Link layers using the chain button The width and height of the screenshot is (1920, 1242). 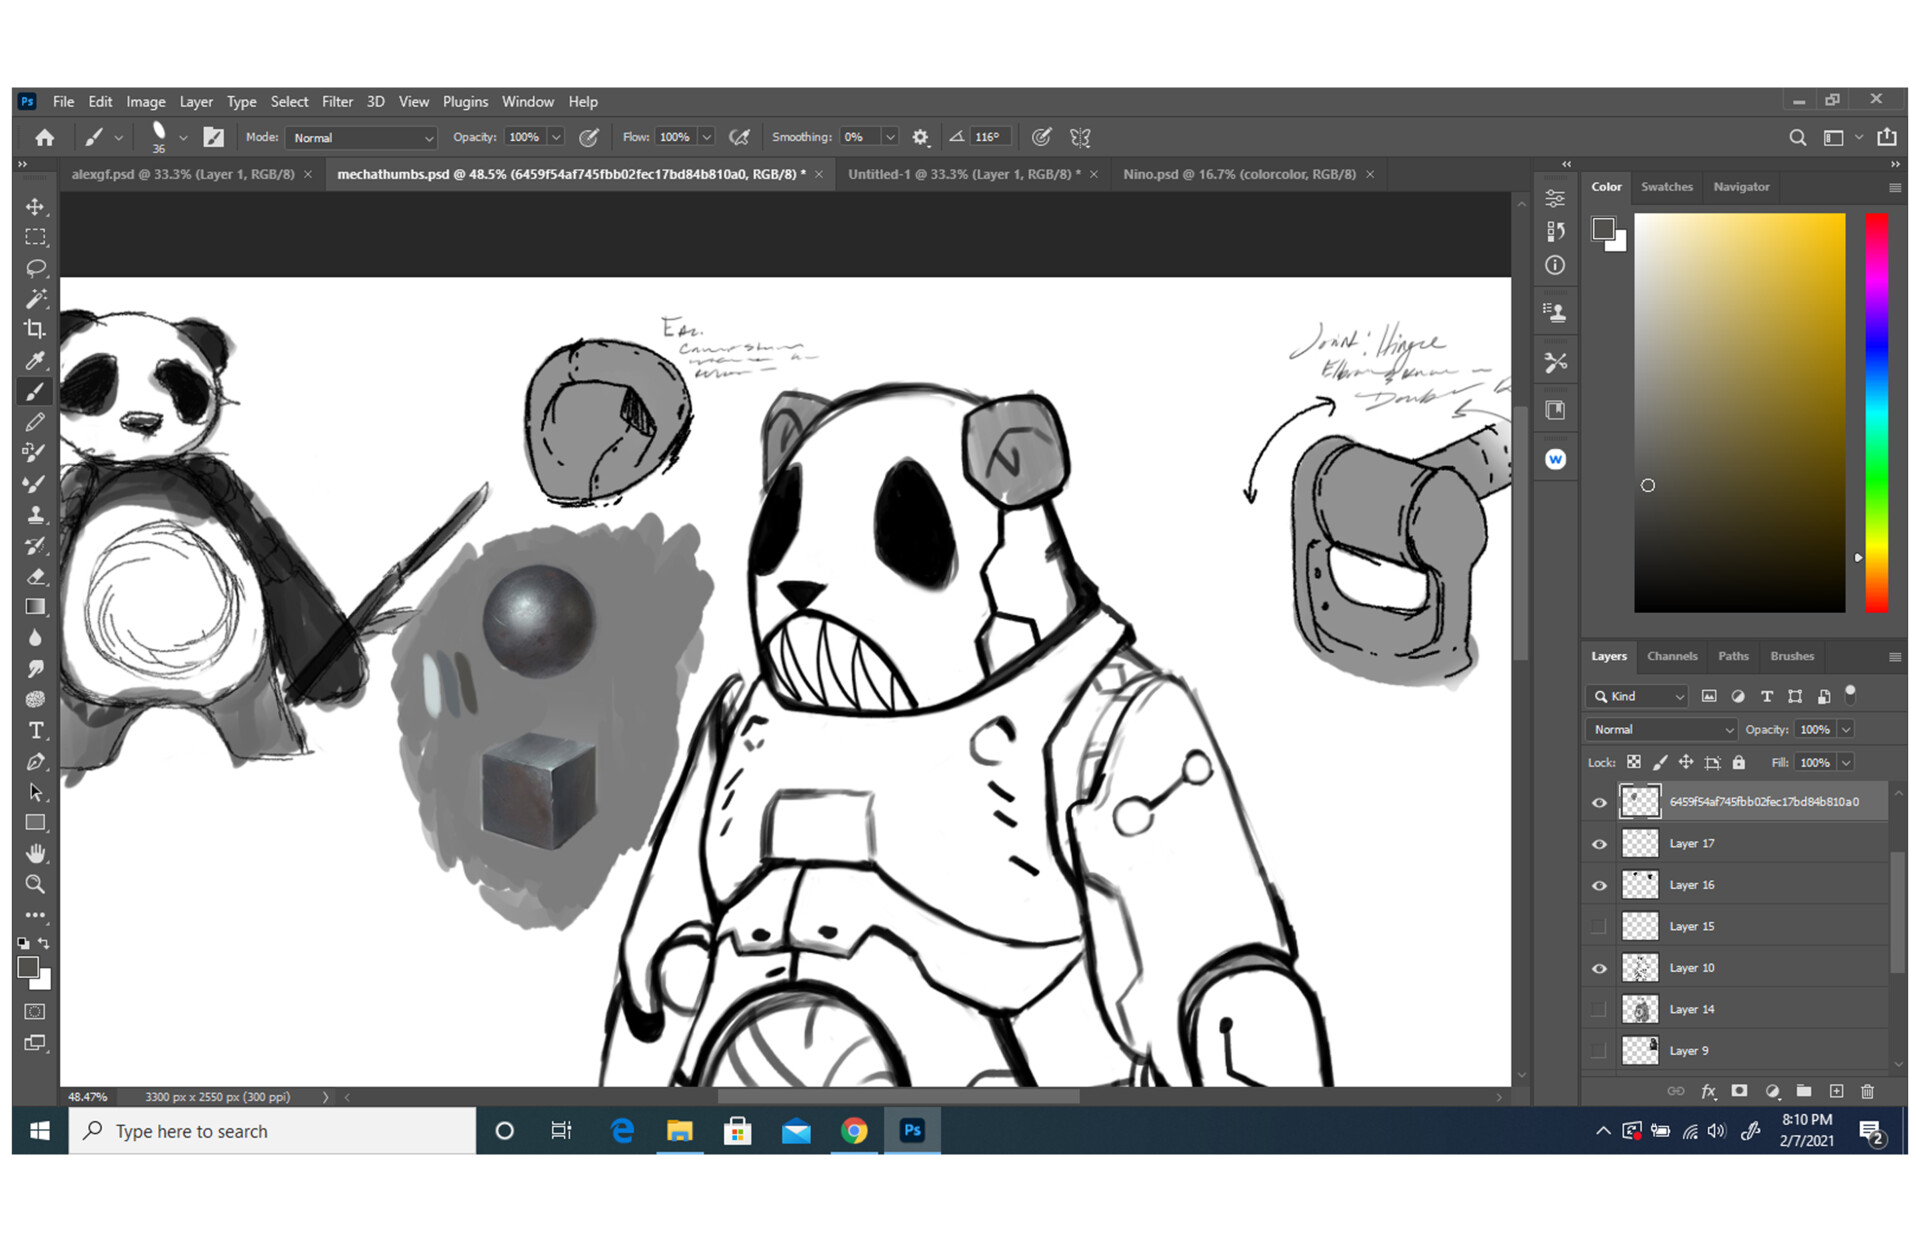coord(1677,1091)
